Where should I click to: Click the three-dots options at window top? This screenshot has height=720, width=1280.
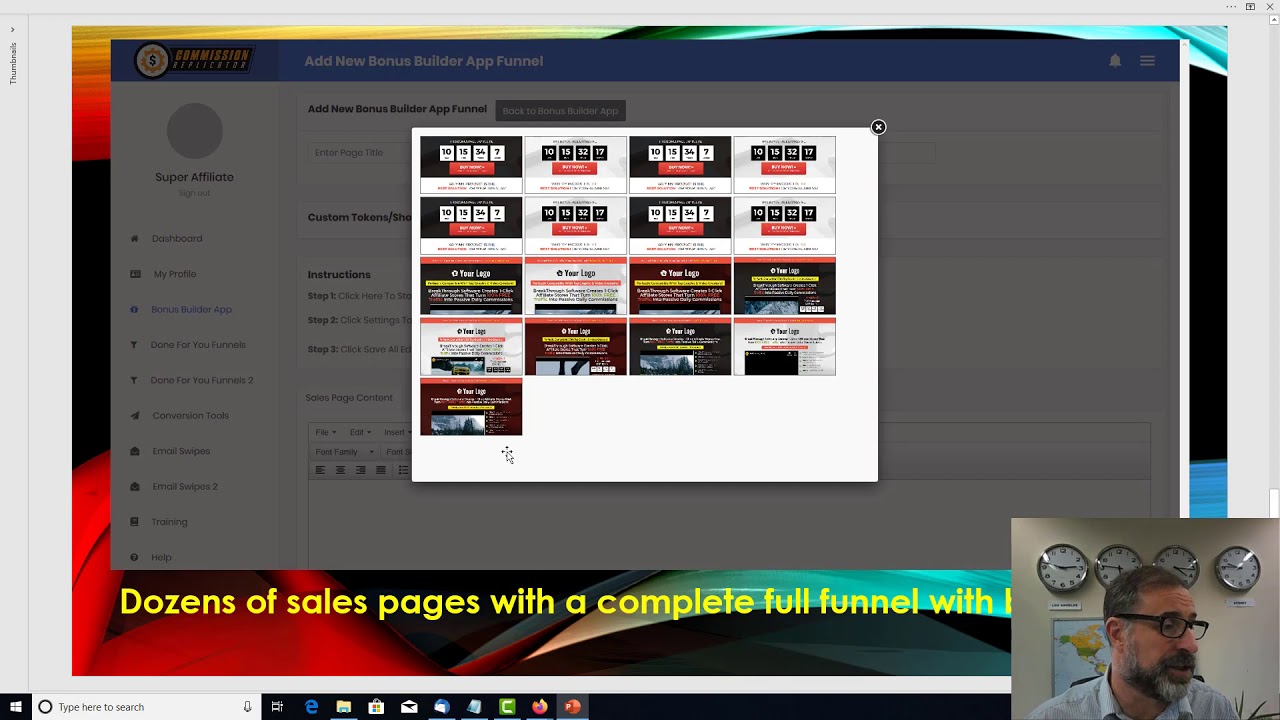pos(1231,7)
